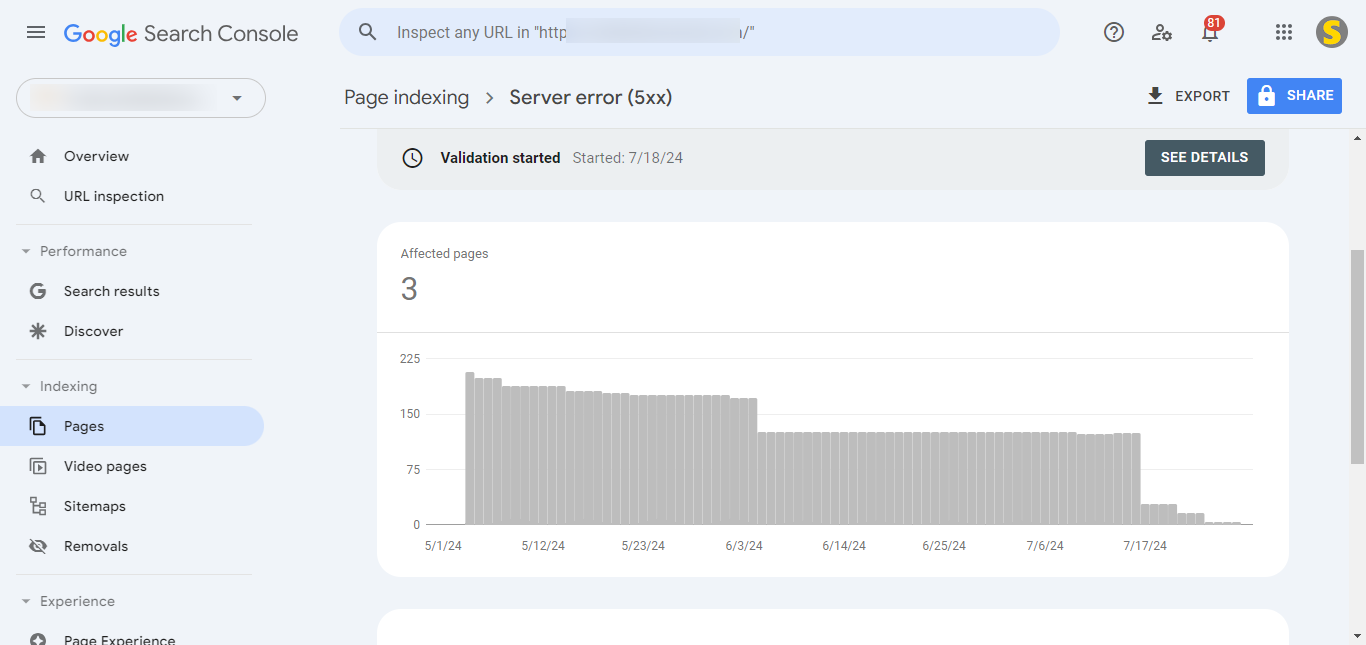Image resolution: width=1366 pixels, height=645 pixels.
Task: Click the Video pages icon
Action: point(38,466)
